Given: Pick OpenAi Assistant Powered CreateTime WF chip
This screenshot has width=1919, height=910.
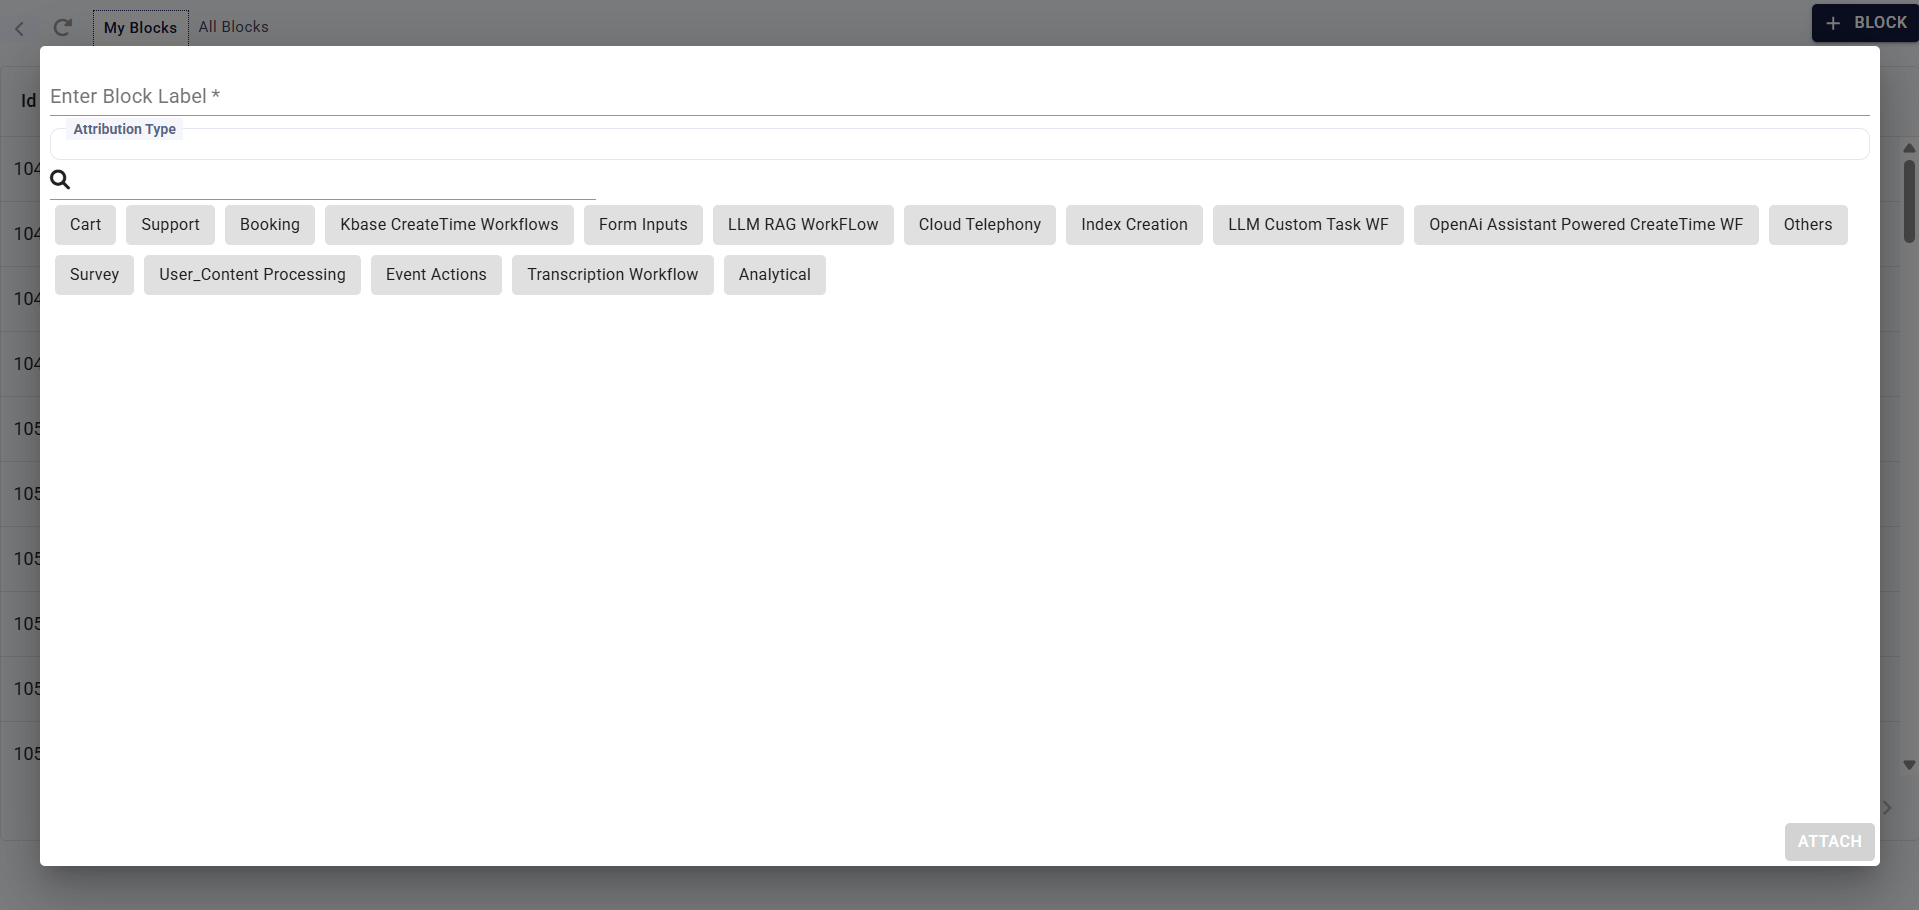Looking at the screenshot, I should 1586,225.
